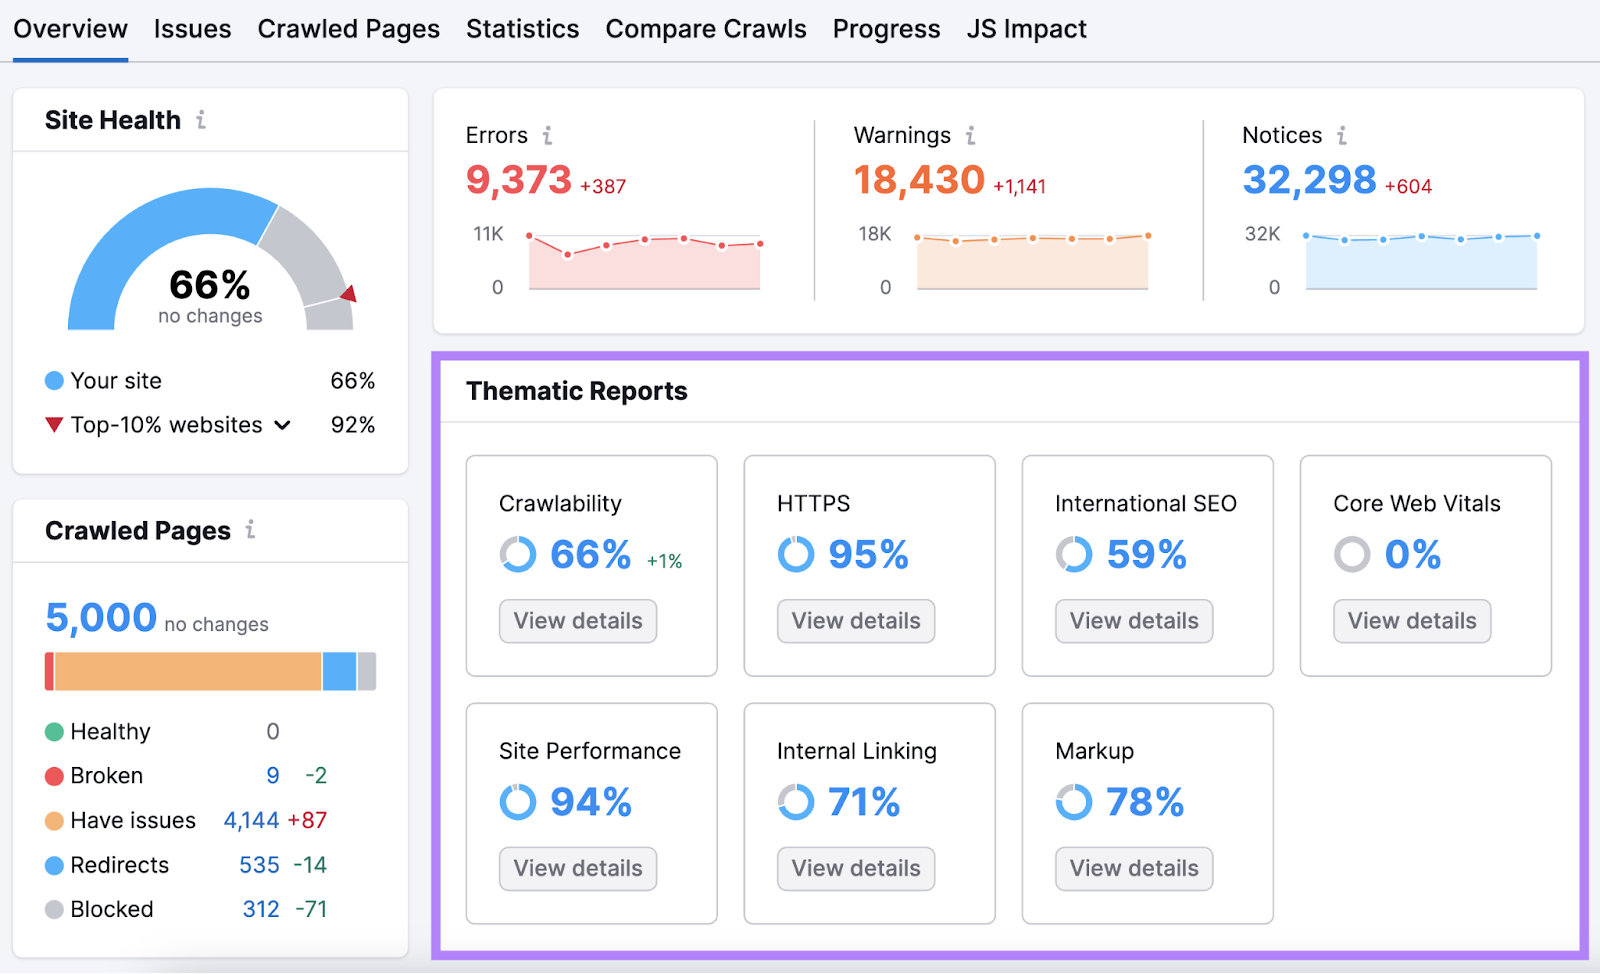Click the International SEO progress ring icon
This screenshot has height=974, width=1600.
click(1074, 554)
